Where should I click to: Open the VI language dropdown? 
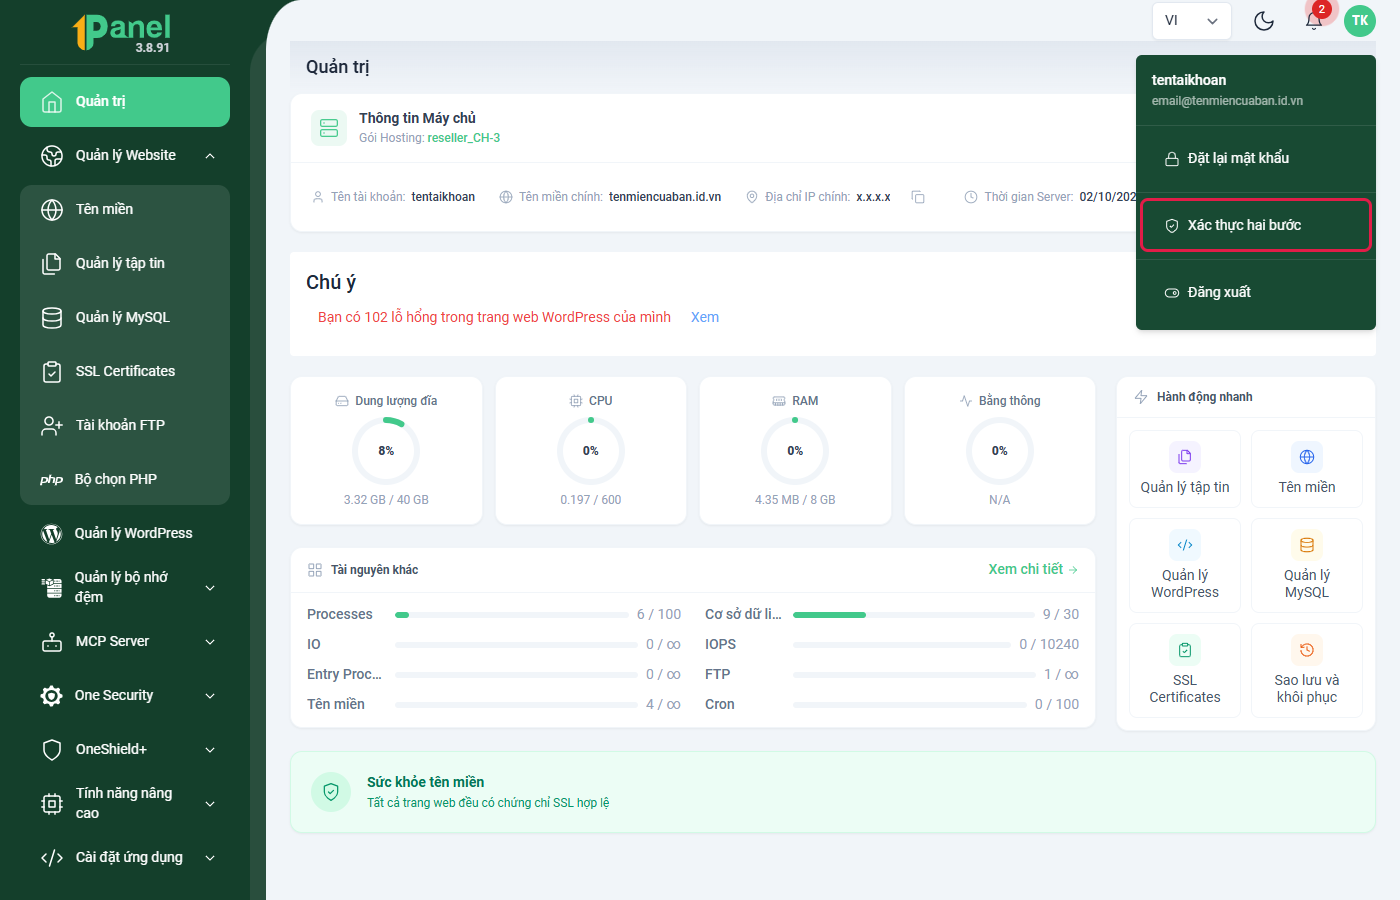(x=1191, y=21)
